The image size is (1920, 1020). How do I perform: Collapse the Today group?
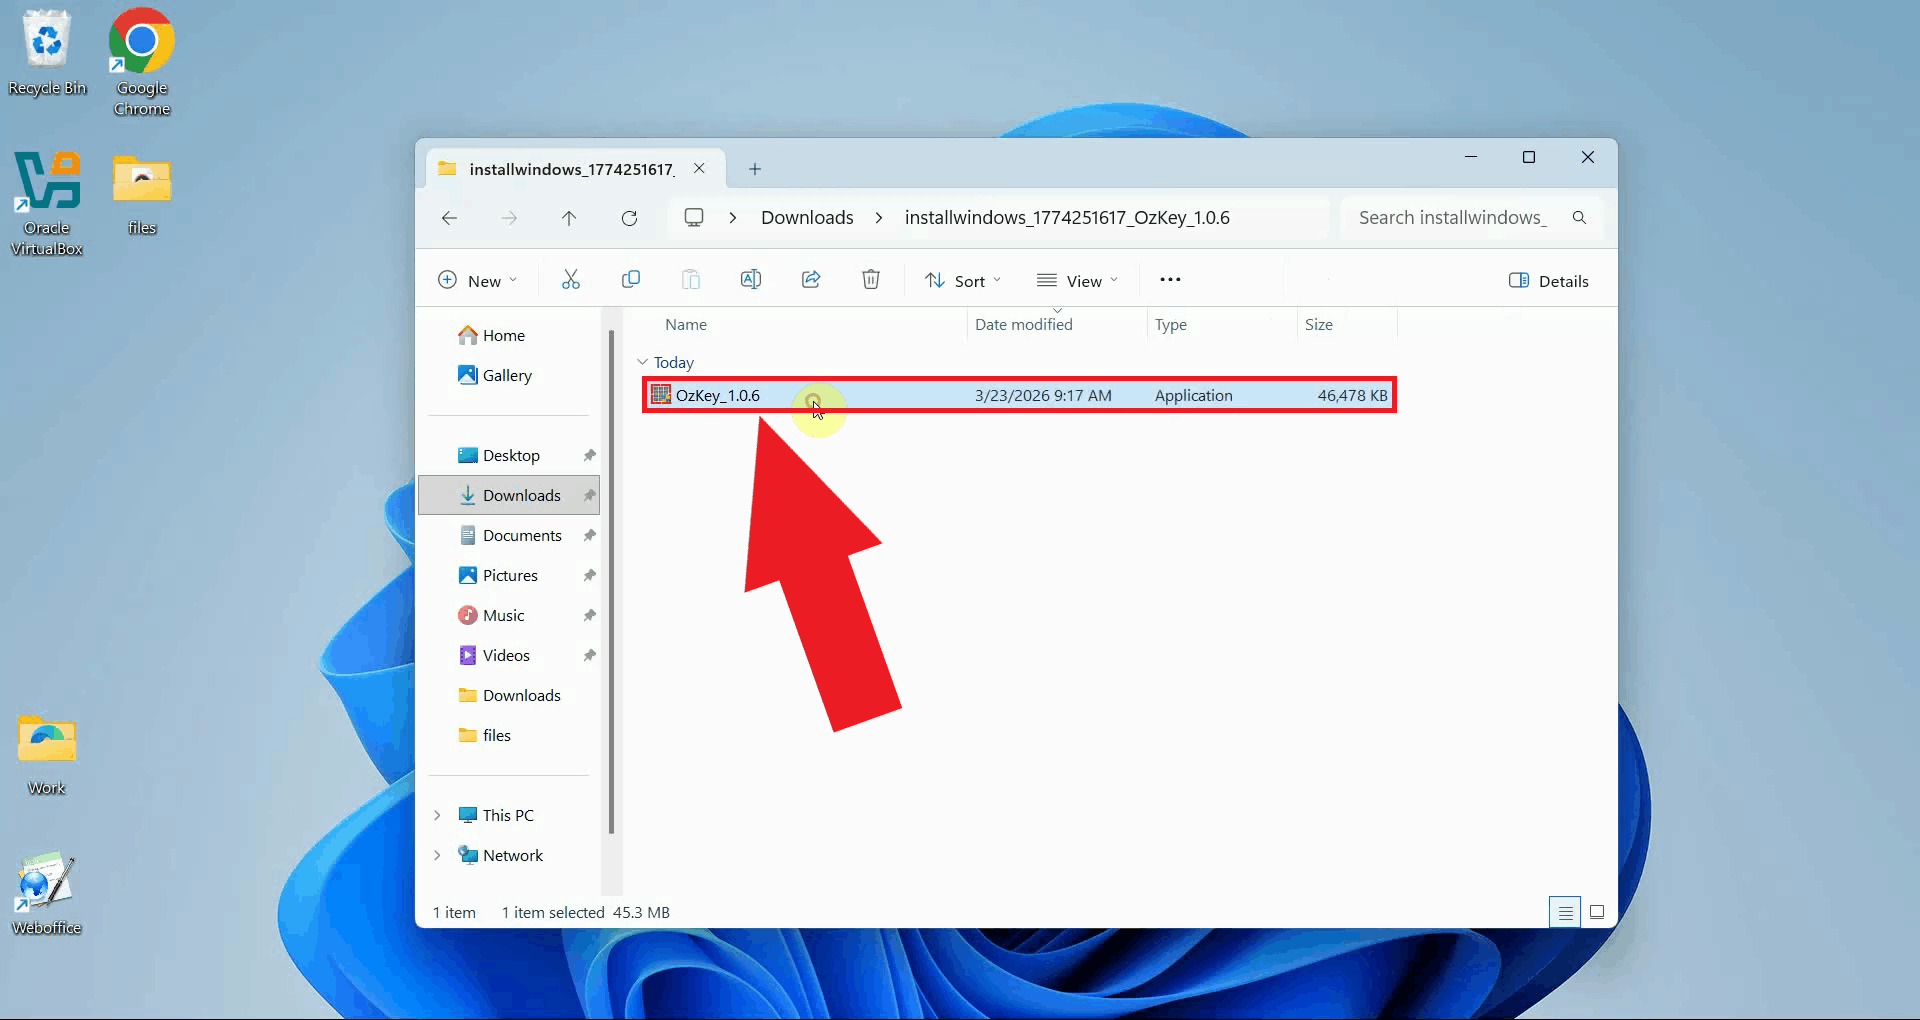pyautogui.click(x=642, y=362)
